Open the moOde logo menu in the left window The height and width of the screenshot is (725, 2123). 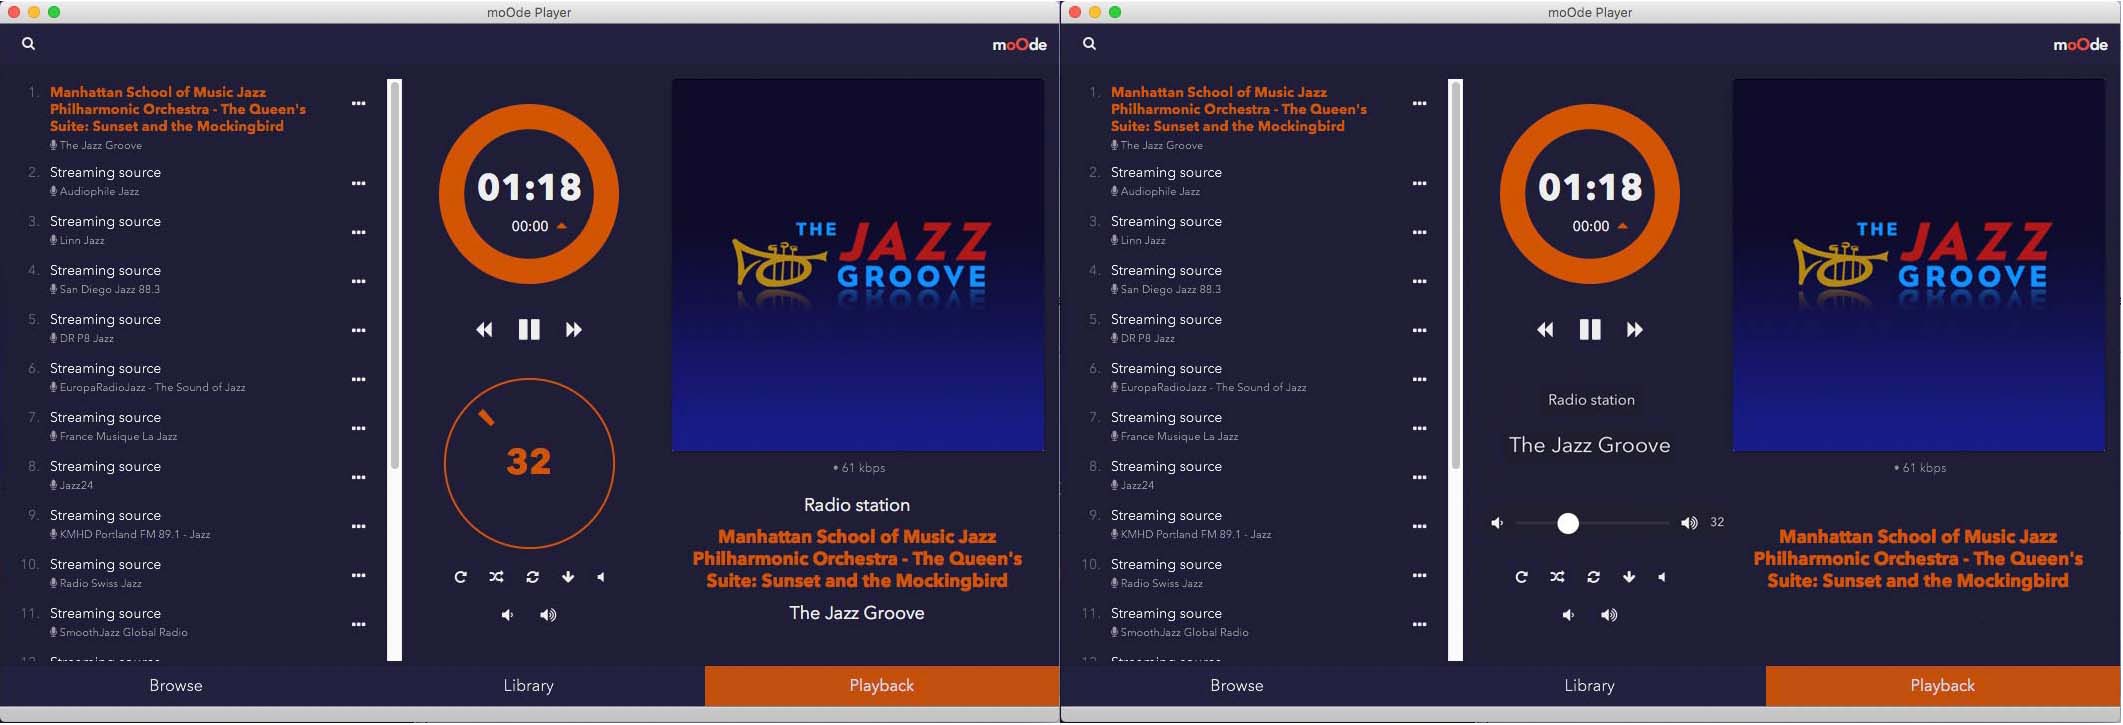tap(1019, 45)
